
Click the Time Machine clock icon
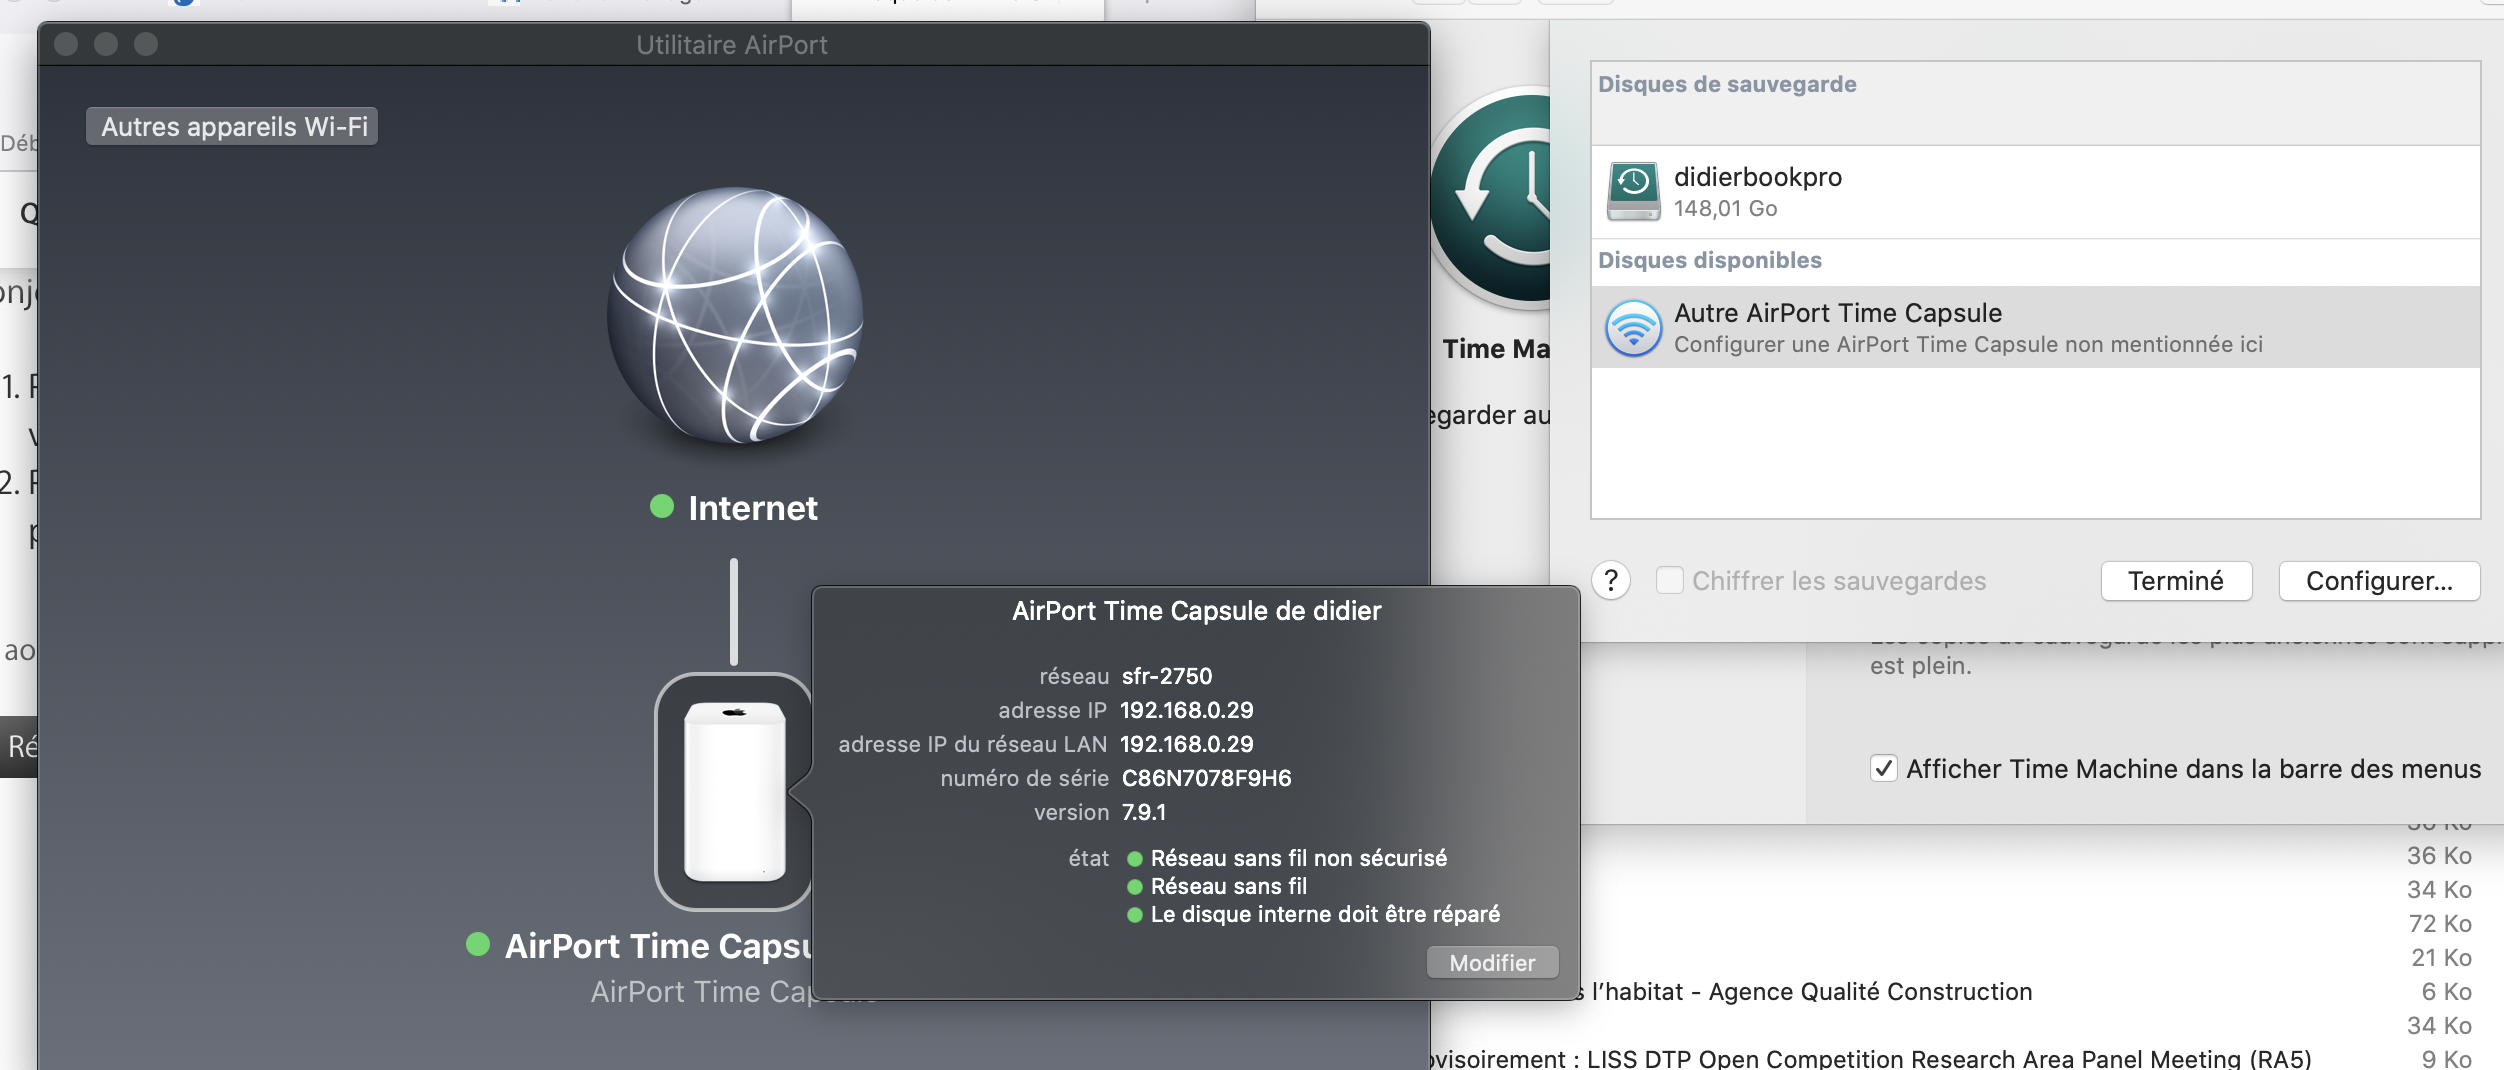click(x=1490, y=198)
